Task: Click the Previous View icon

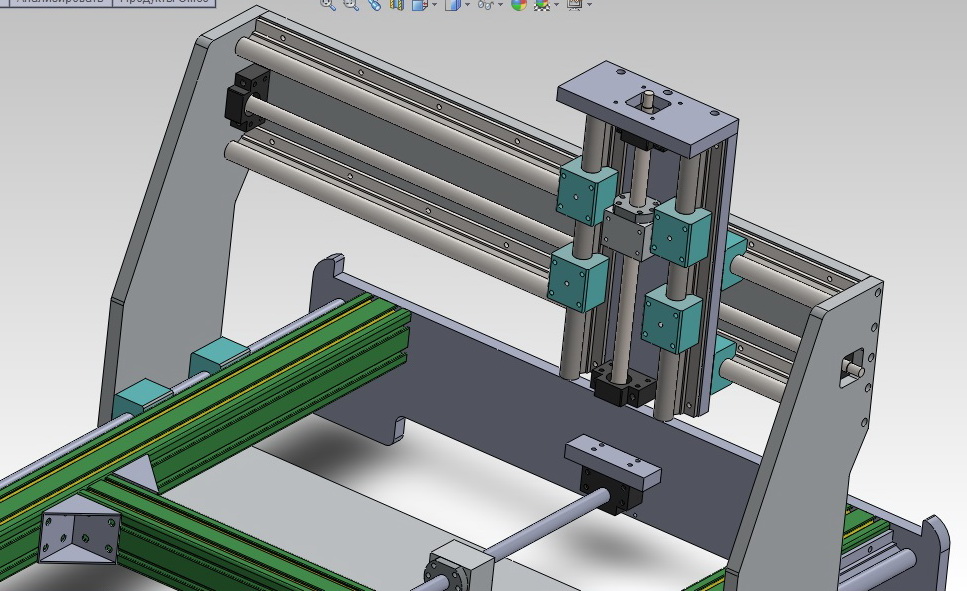Action: coord(374,4)
